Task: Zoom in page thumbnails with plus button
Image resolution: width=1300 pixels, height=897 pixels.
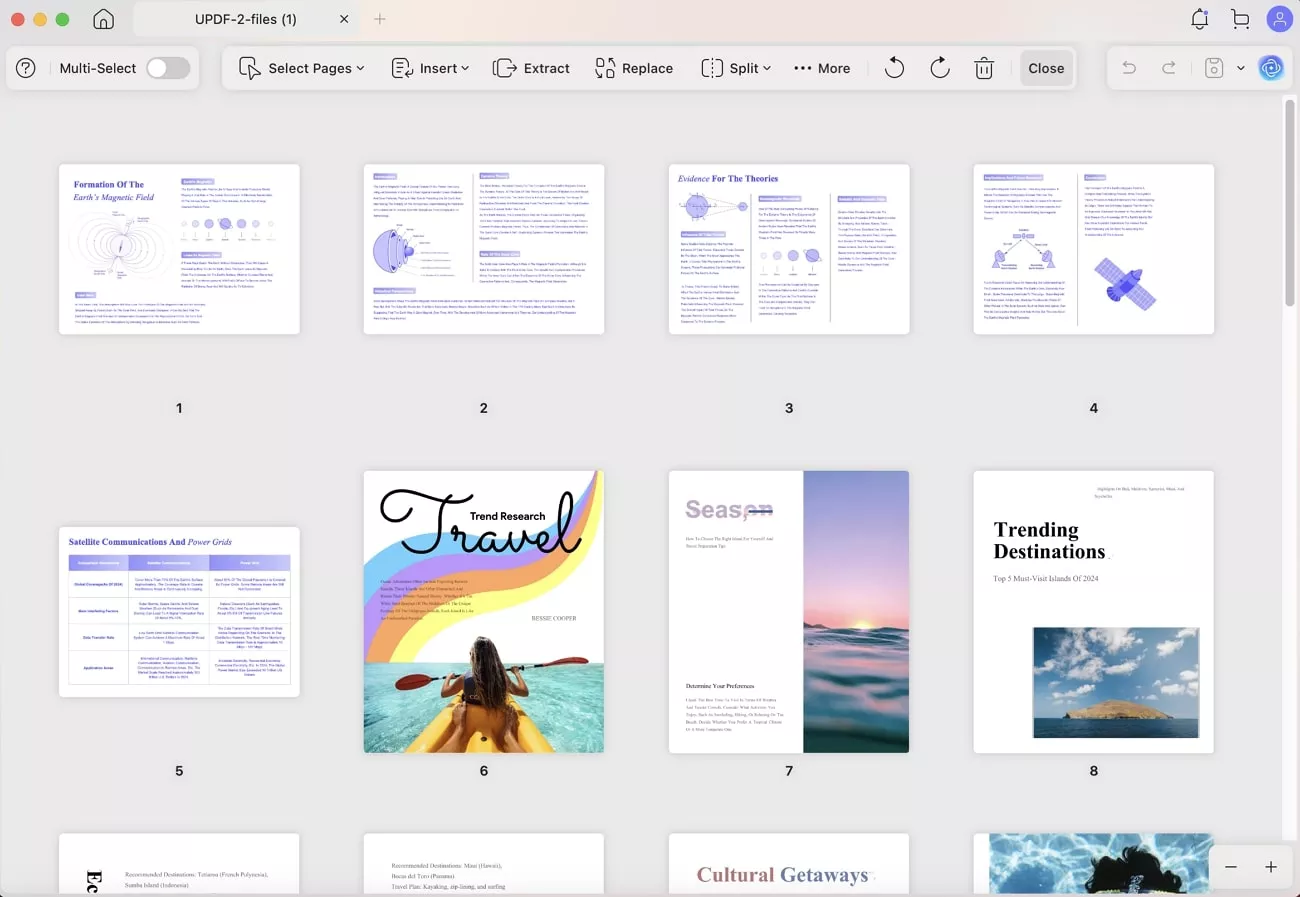Action: coord(1271,867)
